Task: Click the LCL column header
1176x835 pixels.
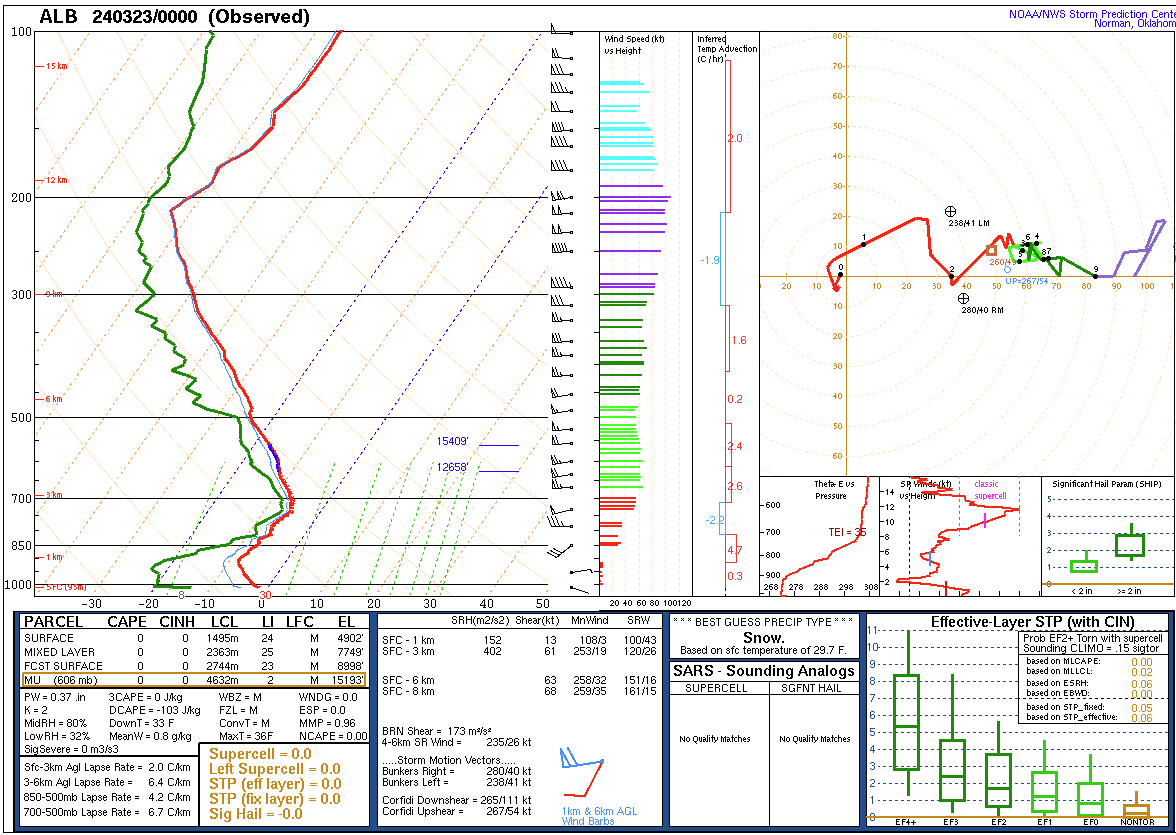Action: [x=223, y=622]
